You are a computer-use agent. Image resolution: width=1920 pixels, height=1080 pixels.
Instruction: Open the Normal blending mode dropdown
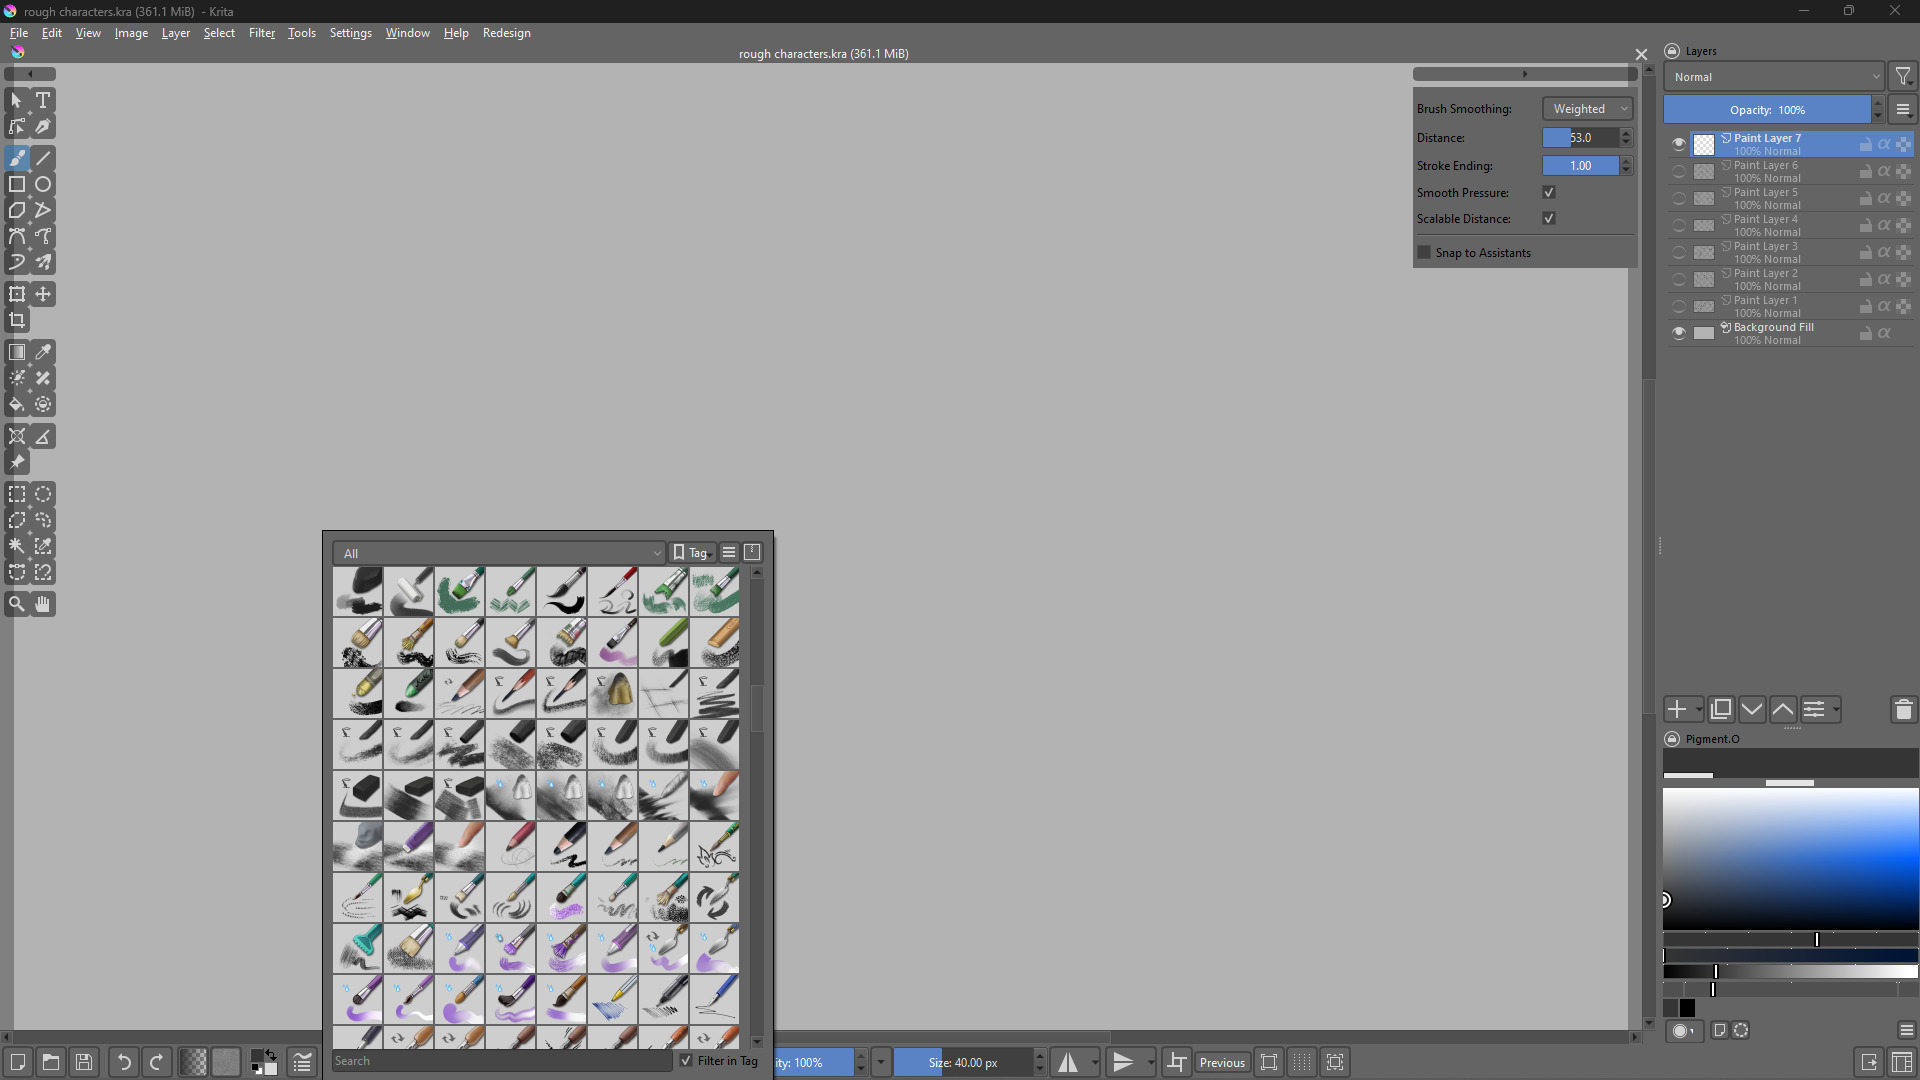1774,77
